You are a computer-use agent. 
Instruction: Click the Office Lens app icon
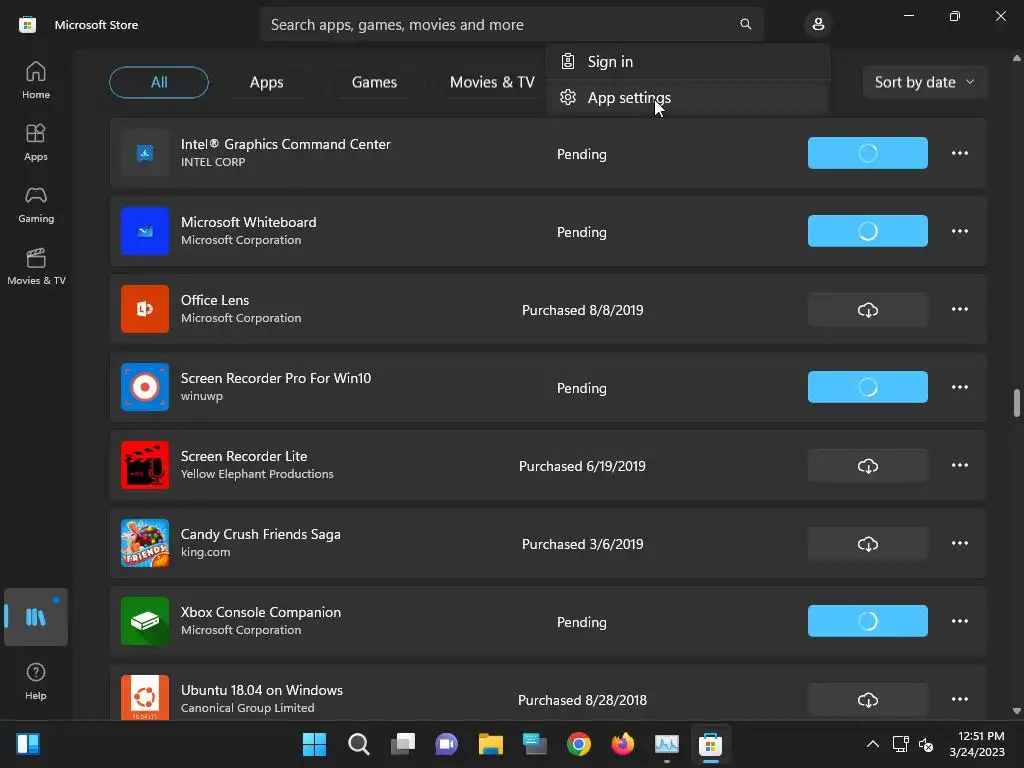(145, 309)
